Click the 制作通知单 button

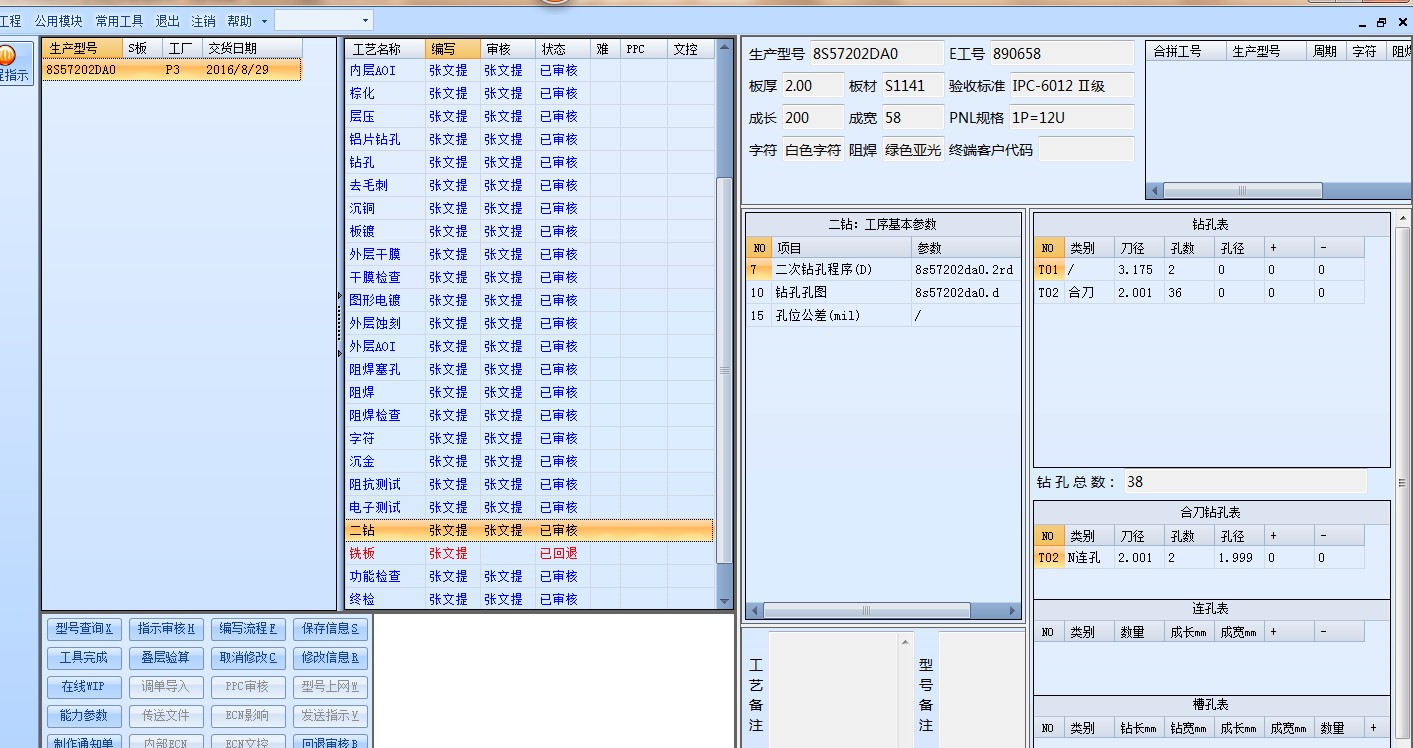[x=84, y=743]
